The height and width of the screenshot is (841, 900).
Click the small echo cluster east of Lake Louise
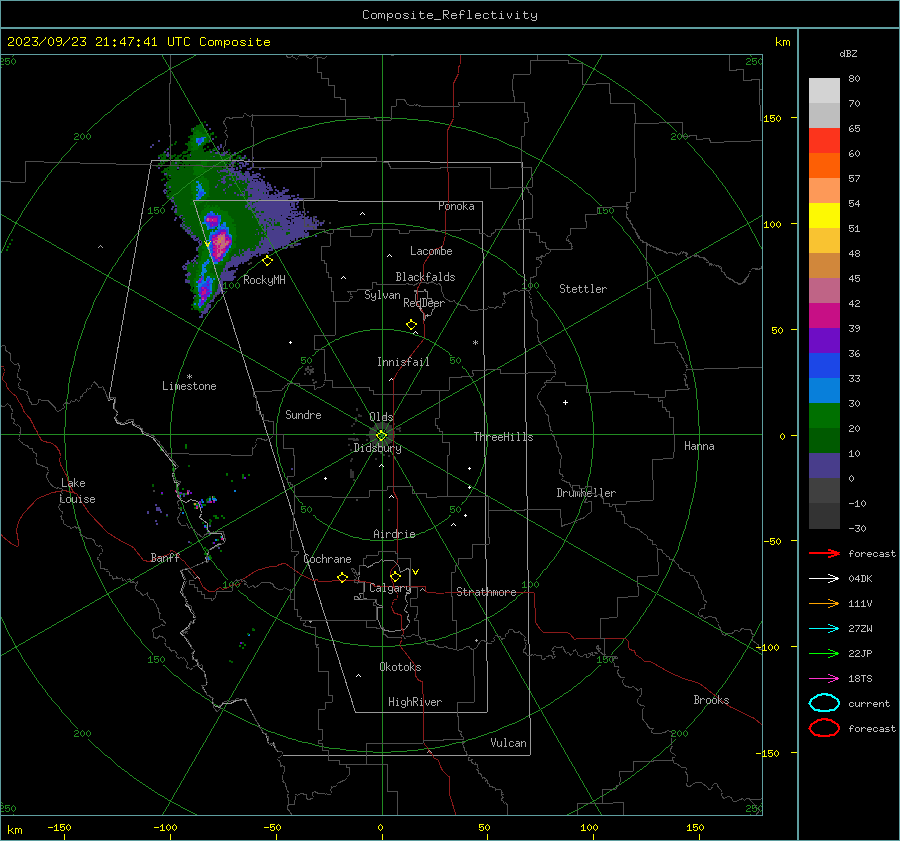(x=195, y=501)
